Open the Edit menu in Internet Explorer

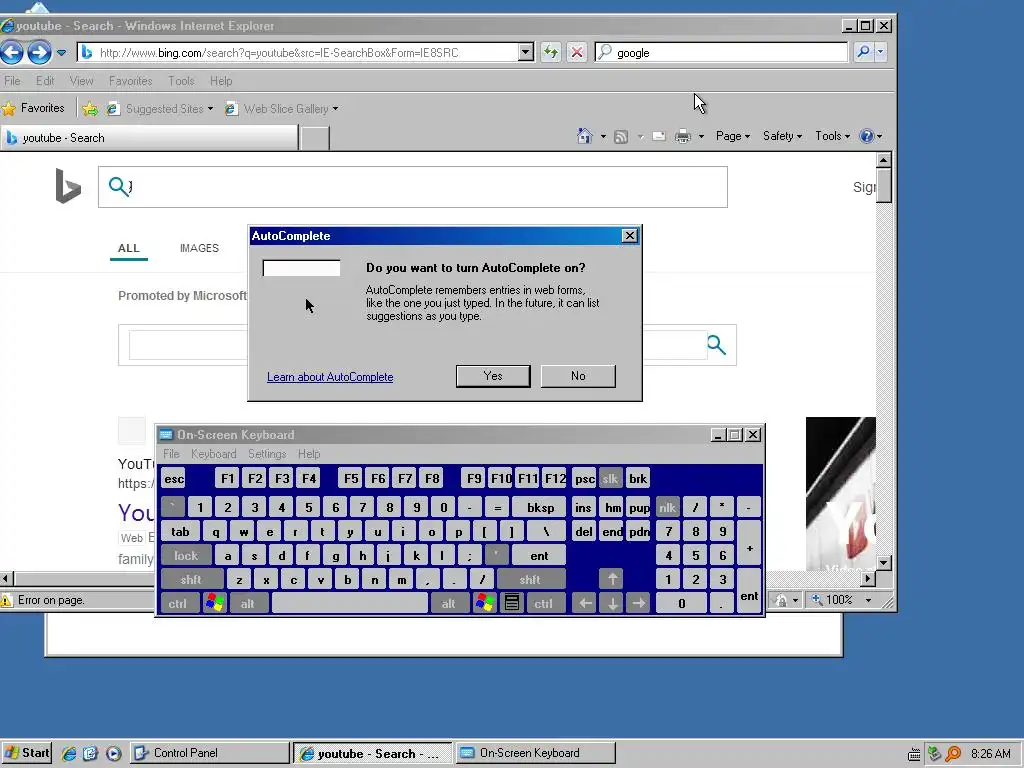pyautogui.click(x=44, y=81)
